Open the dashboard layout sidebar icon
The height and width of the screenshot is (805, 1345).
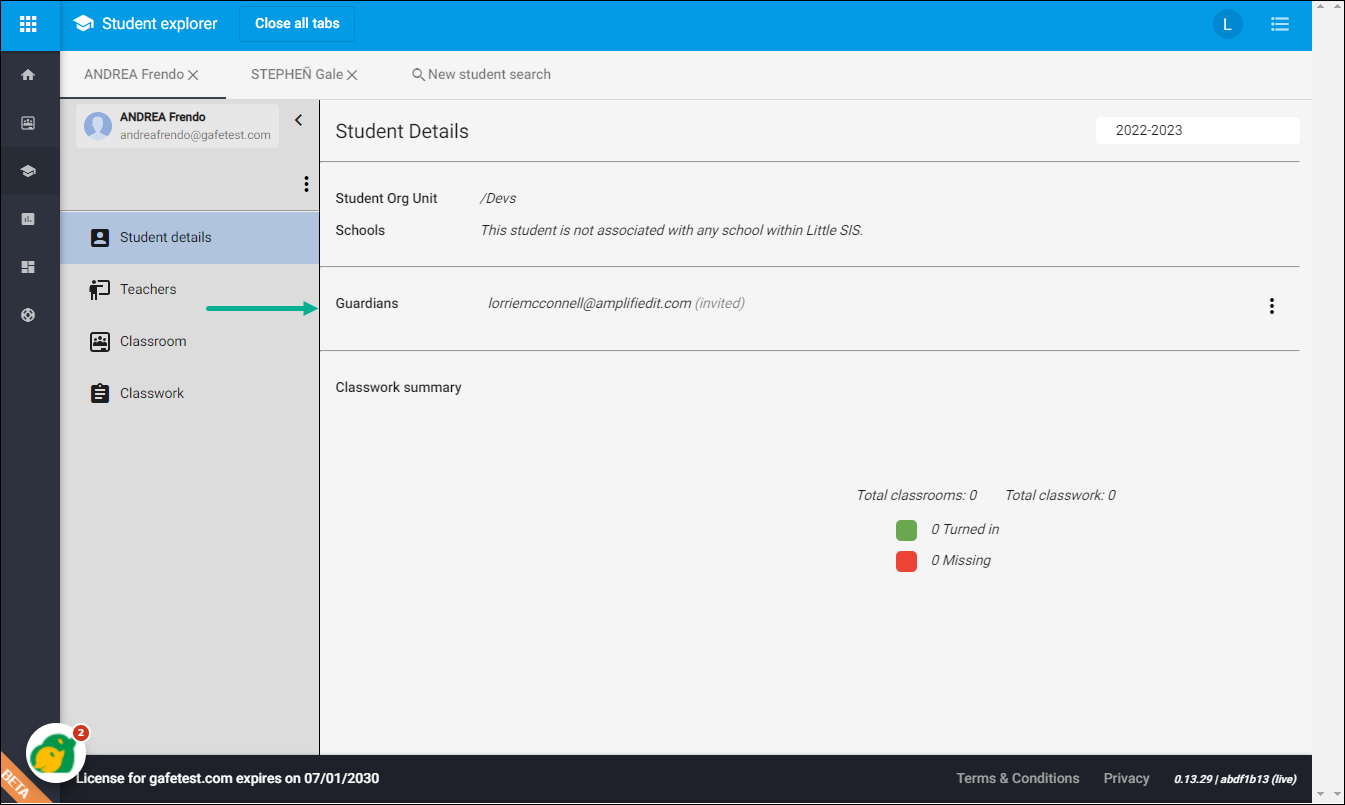tap(28, 267)
